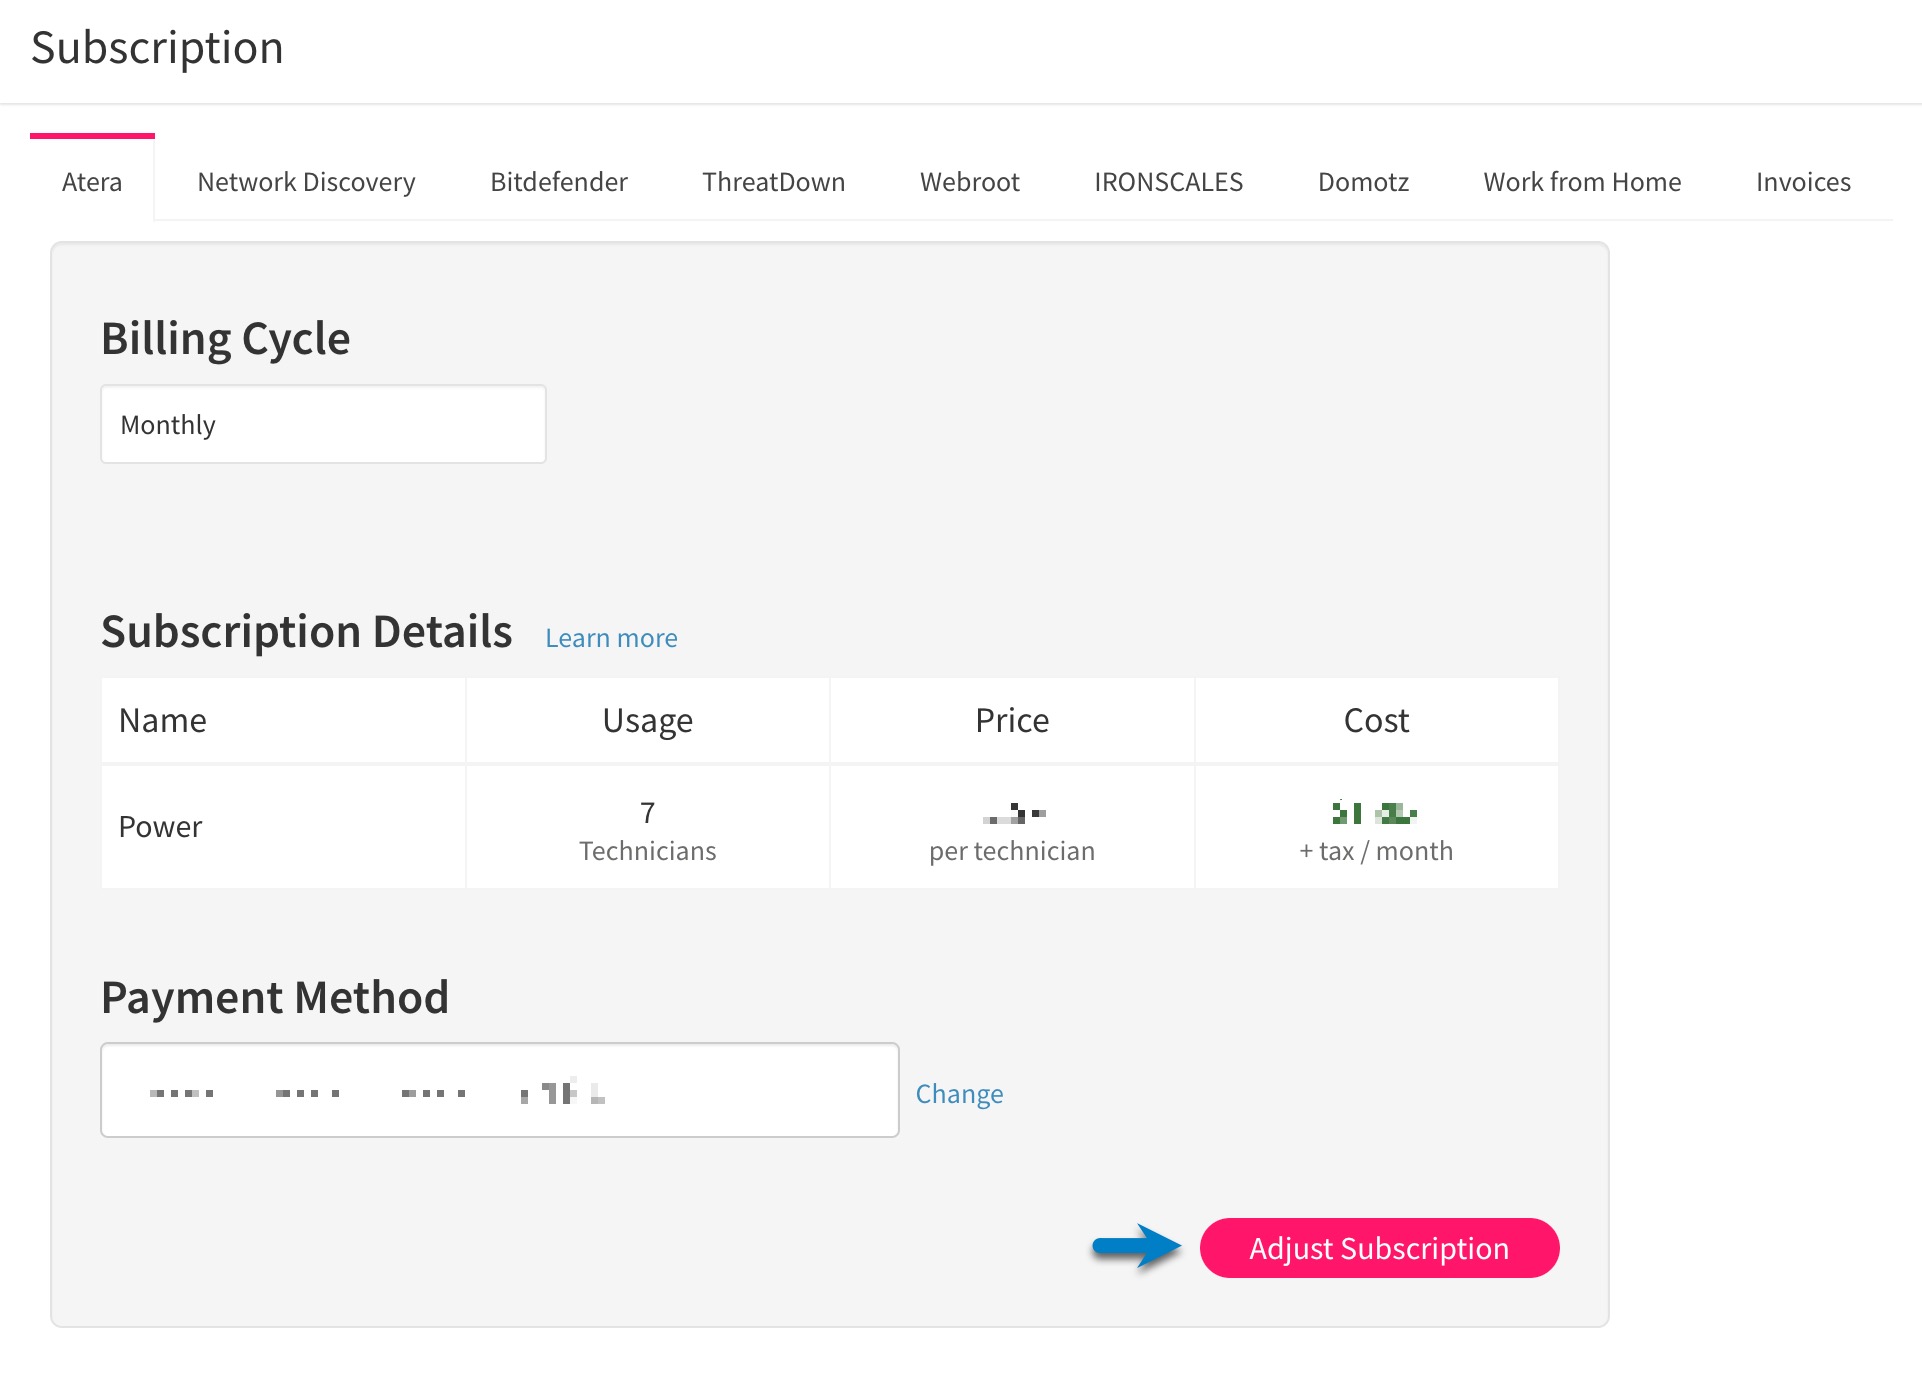Click the Adjust Subscription button
The height and width of the screenshot is (1380, 1922).
pos(1379,1248)
